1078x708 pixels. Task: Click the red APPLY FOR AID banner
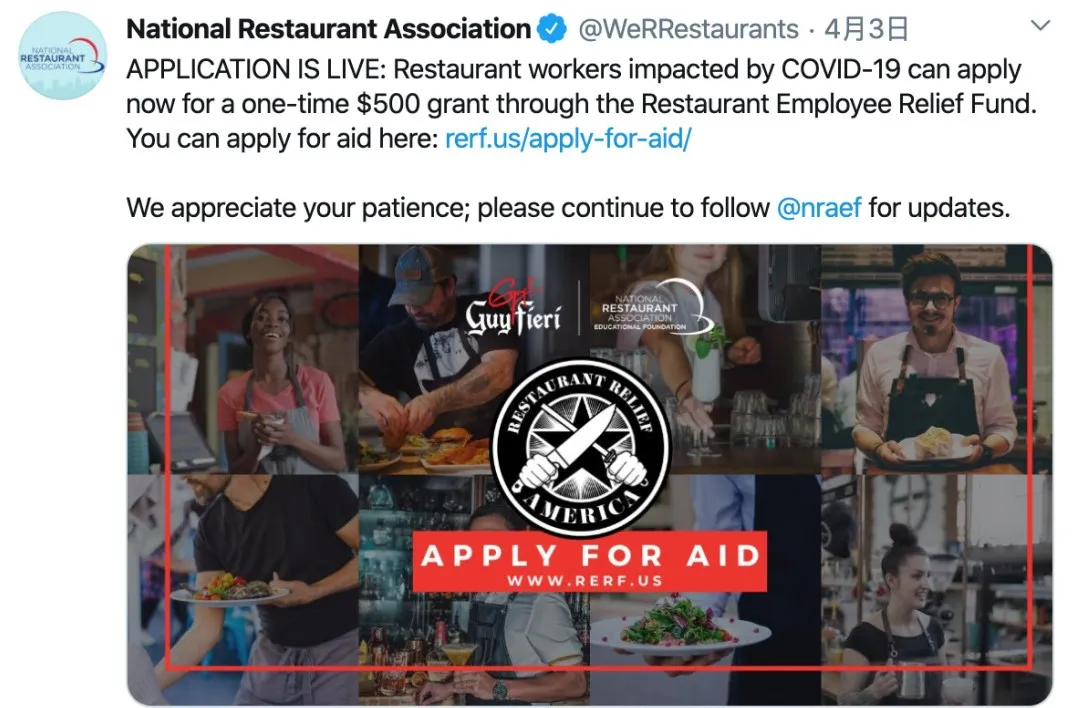(590, 561)
